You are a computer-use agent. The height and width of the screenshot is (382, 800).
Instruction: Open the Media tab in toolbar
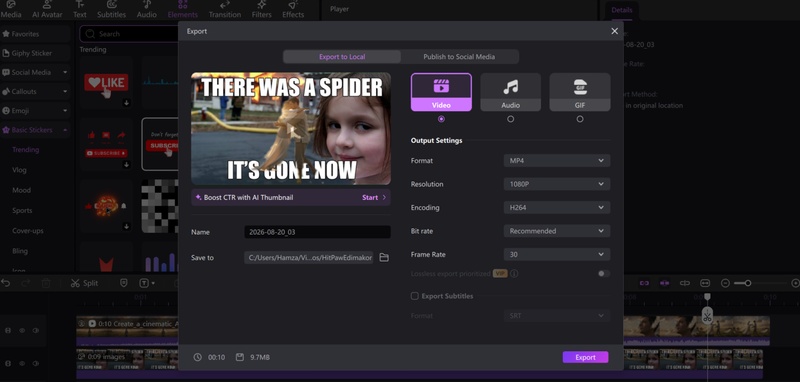[11, 9]
